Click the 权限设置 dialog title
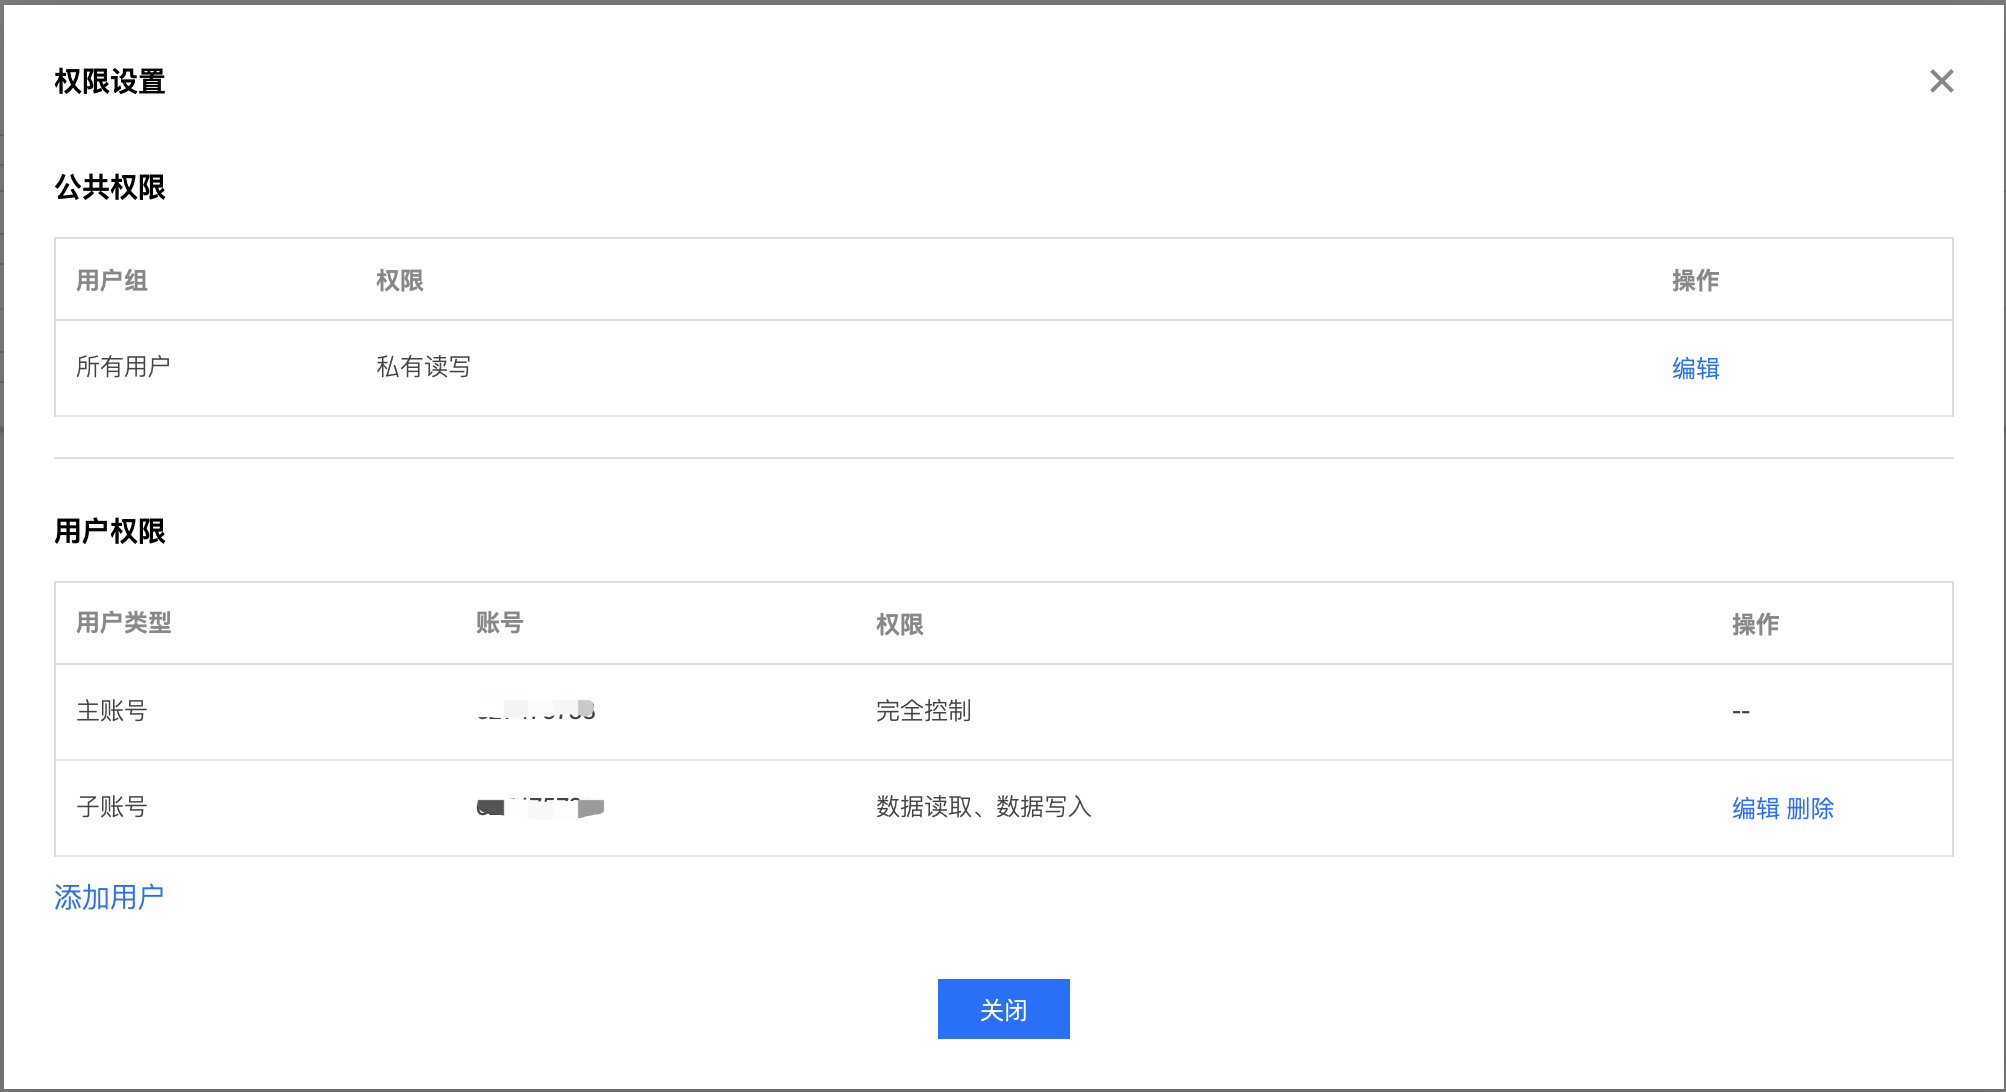 click(x=110, y=81)
